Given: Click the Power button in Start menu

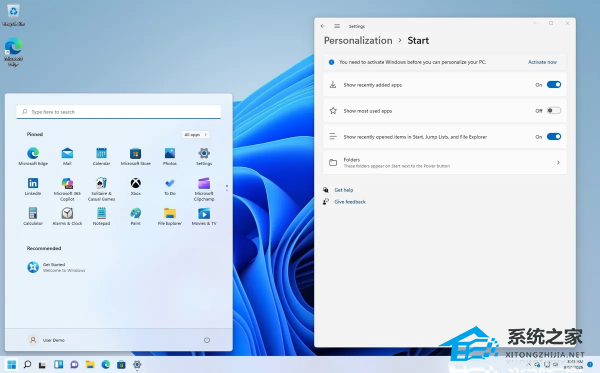Looking at the screenshot, I should pos(207,340).
